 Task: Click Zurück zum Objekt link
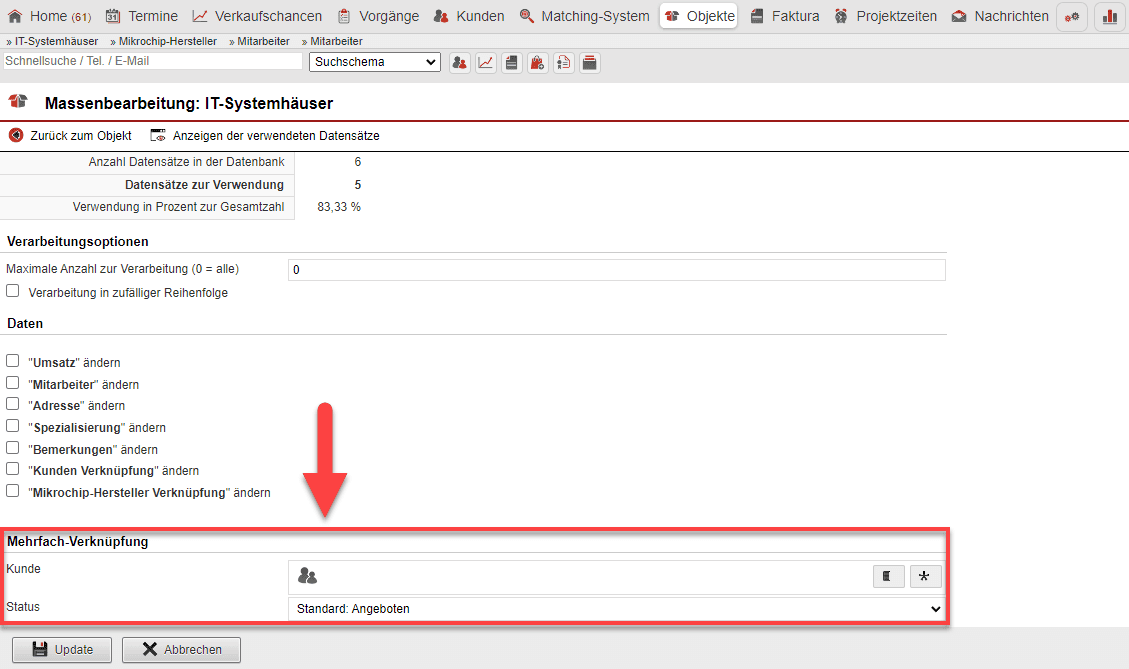71,135
